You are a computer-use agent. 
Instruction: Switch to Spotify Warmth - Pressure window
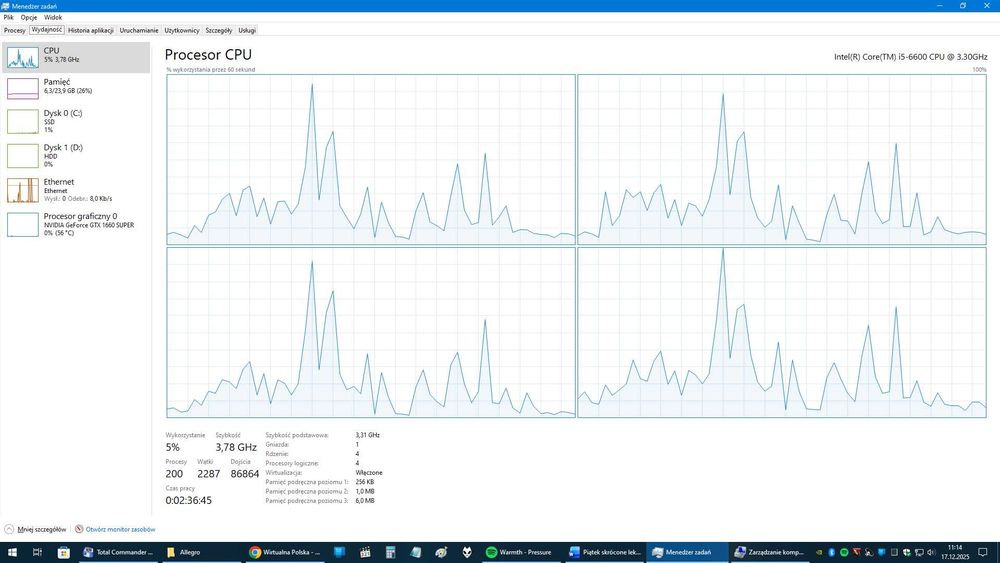tap(521, 552)
